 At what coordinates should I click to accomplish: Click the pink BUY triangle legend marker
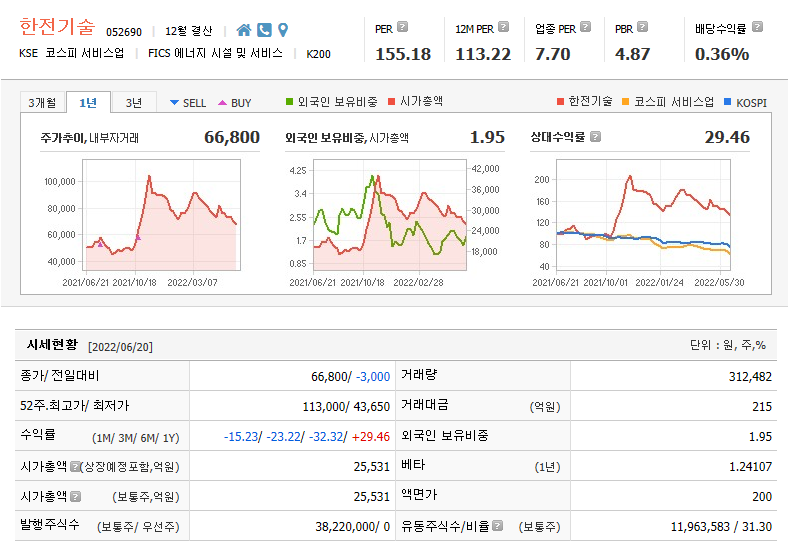pyautogui.click(x=223, y=103)
